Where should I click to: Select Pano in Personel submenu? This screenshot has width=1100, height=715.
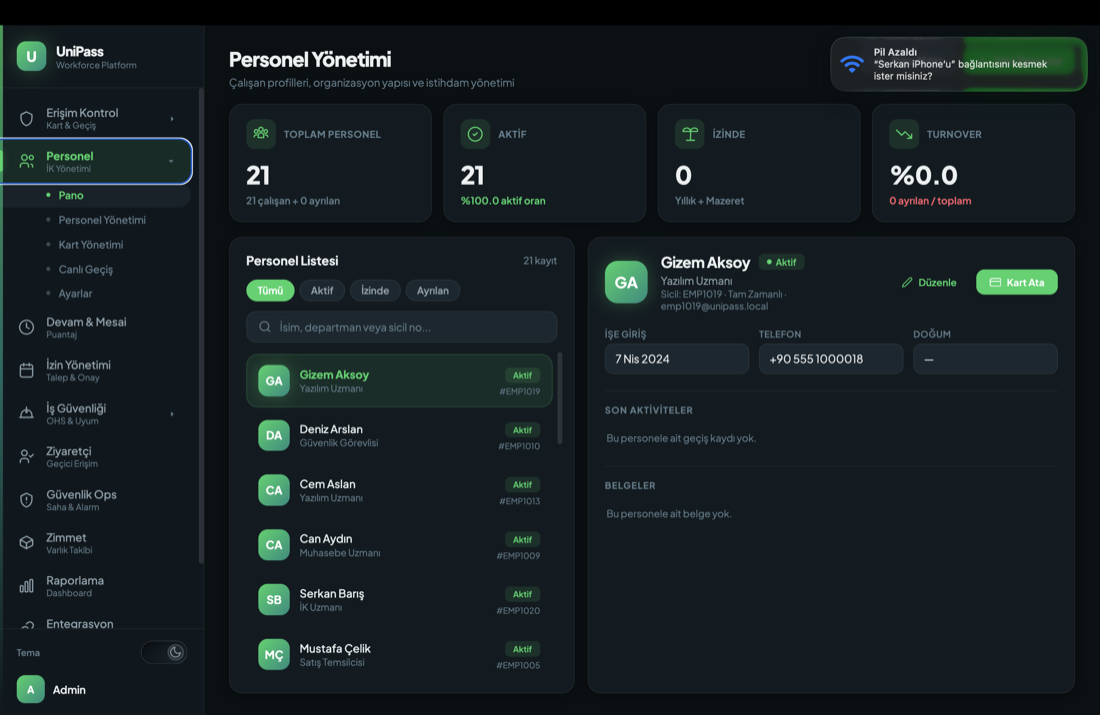click(x=71, y=195)
